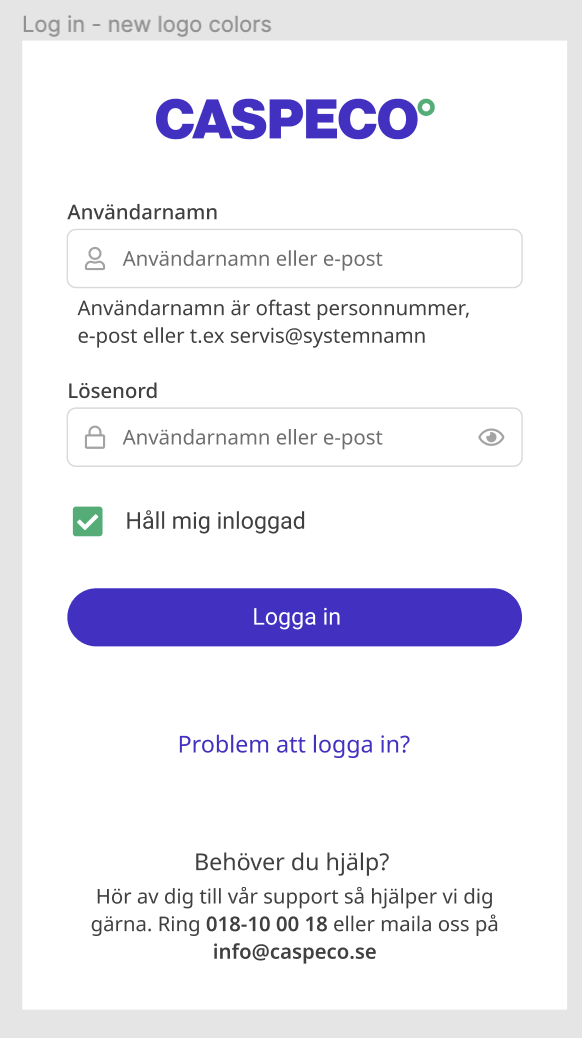The height and width of the screenshot is (1038, 582).
Task: Open the "Problem att logga in?" link
Action: 295,744
